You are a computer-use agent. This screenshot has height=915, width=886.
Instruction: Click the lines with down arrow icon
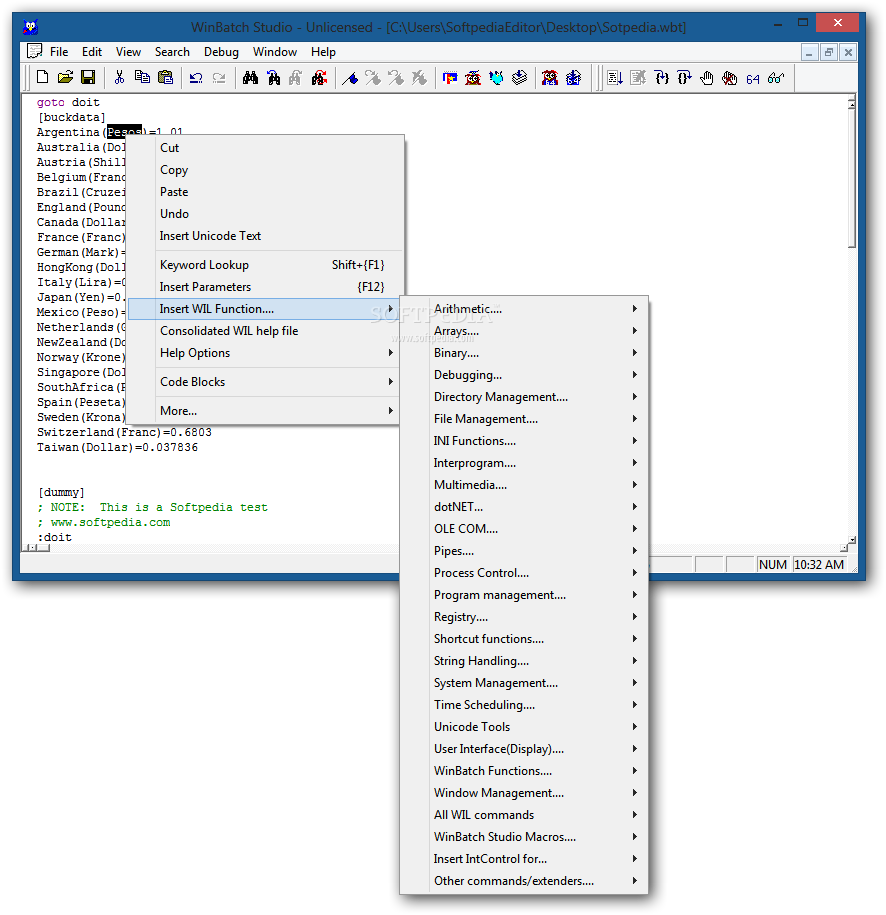click(615, 77)
